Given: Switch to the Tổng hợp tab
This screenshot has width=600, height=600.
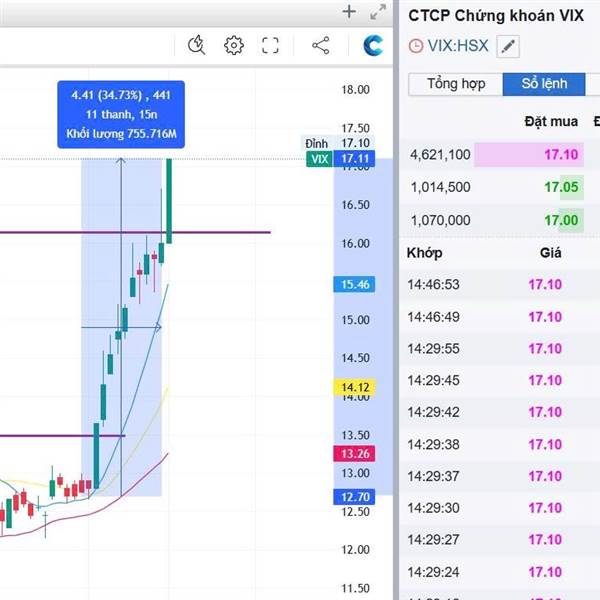Looking at the screenshot, I should 456,84.
